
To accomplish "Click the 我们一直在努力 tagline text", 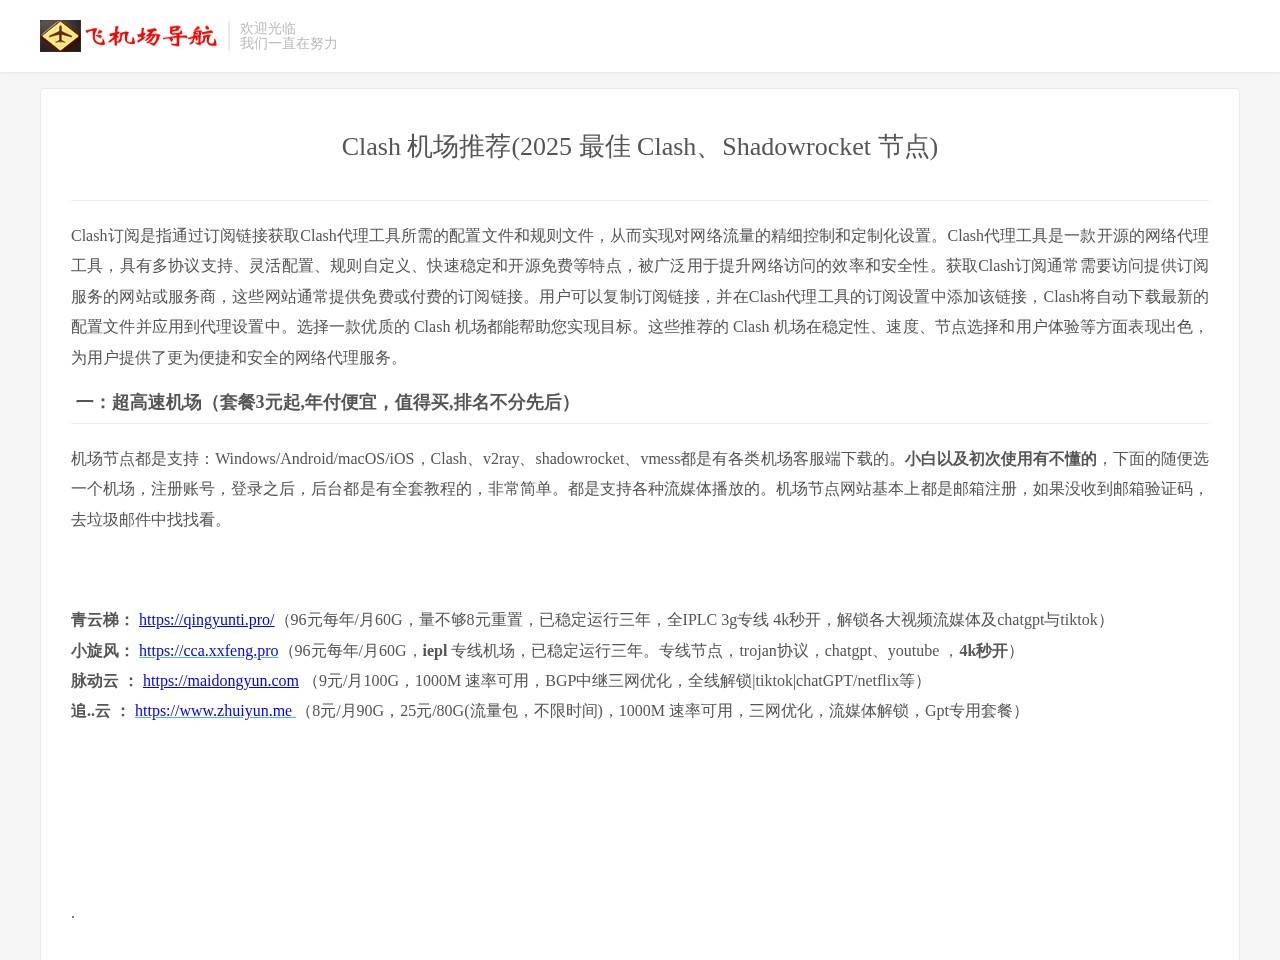I will tap(289, 44).
